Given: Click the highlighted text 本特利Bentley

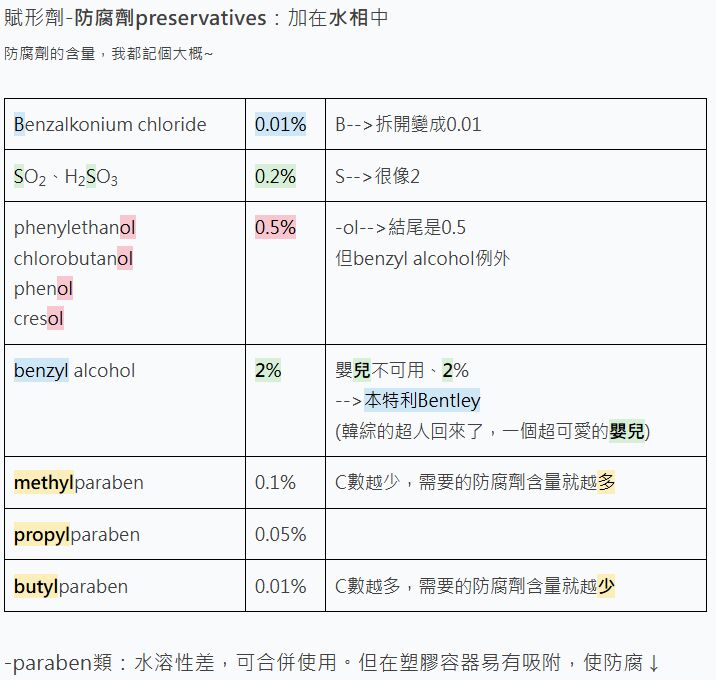Looking at the screenshot, I should [422, 401].
